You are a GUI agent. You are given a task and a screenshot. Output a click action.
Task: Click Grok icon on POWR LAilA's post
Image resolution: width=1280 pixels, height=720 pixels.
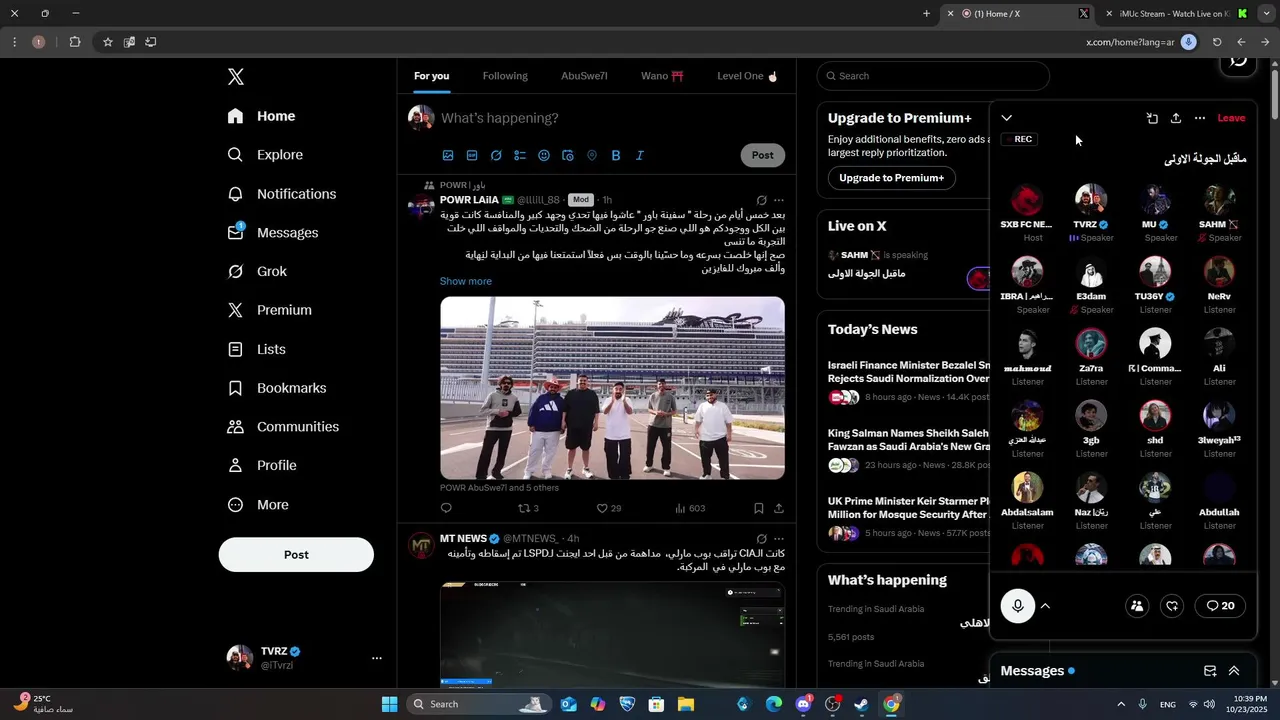761,200
